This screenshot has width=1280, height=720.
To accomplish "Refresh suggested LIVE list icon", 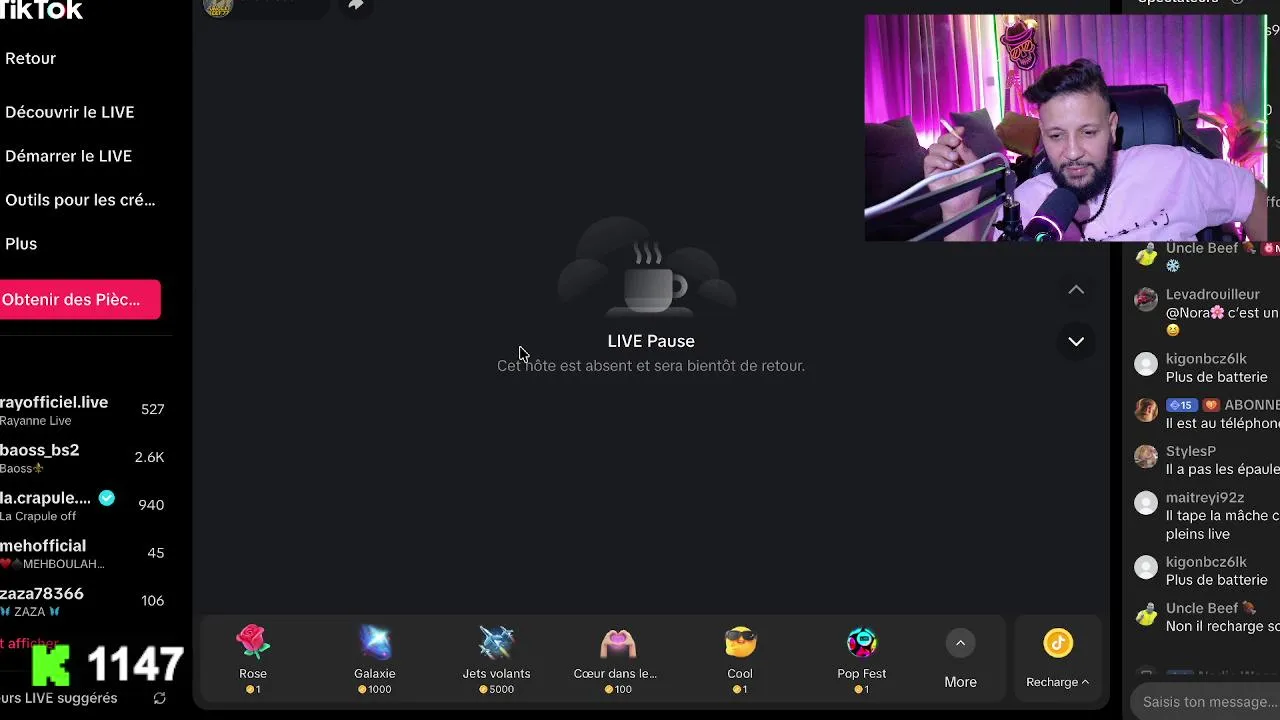I will pos(159,698).
